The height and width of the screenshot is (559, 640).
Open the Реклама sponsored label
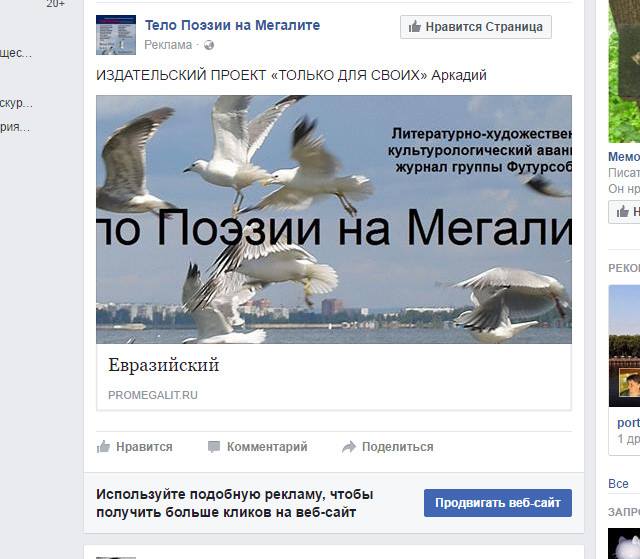(168, 45)
